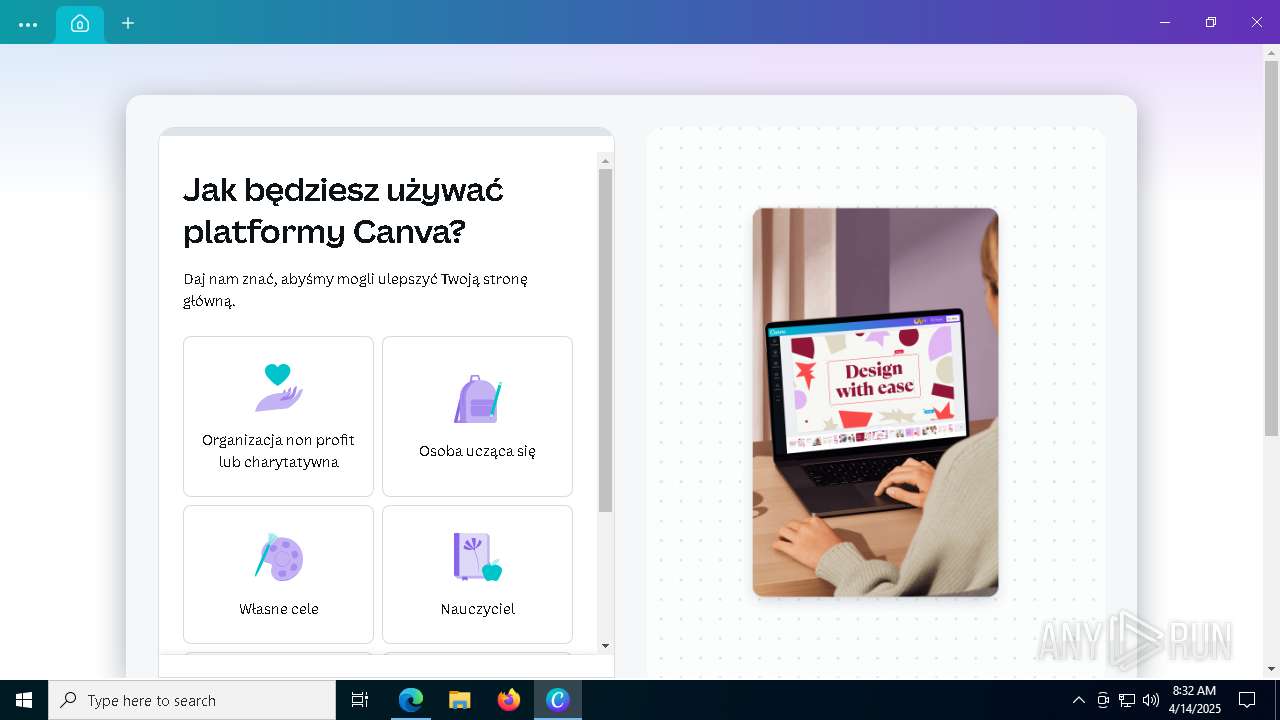
Task: Click the main window scroll-up arrow
Action: (x=1271, y=52)
